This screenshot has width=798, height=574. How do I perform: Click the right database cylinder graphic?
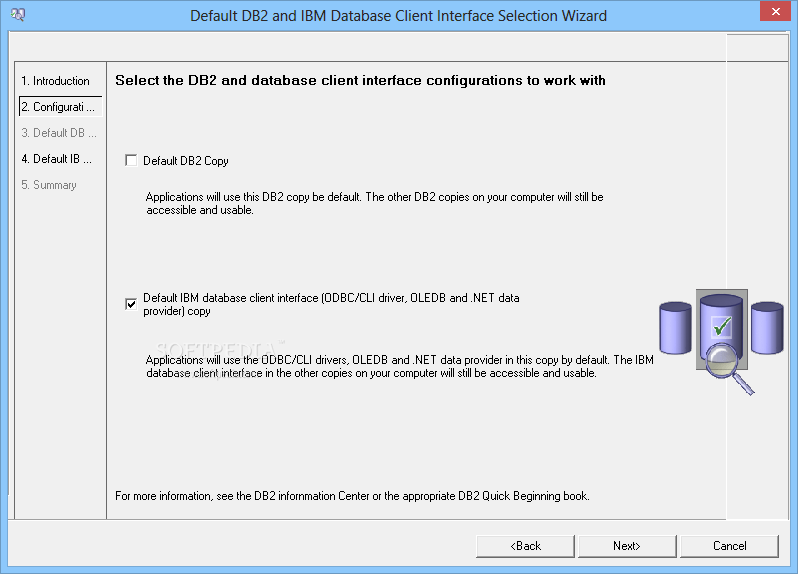pos(767,328)
